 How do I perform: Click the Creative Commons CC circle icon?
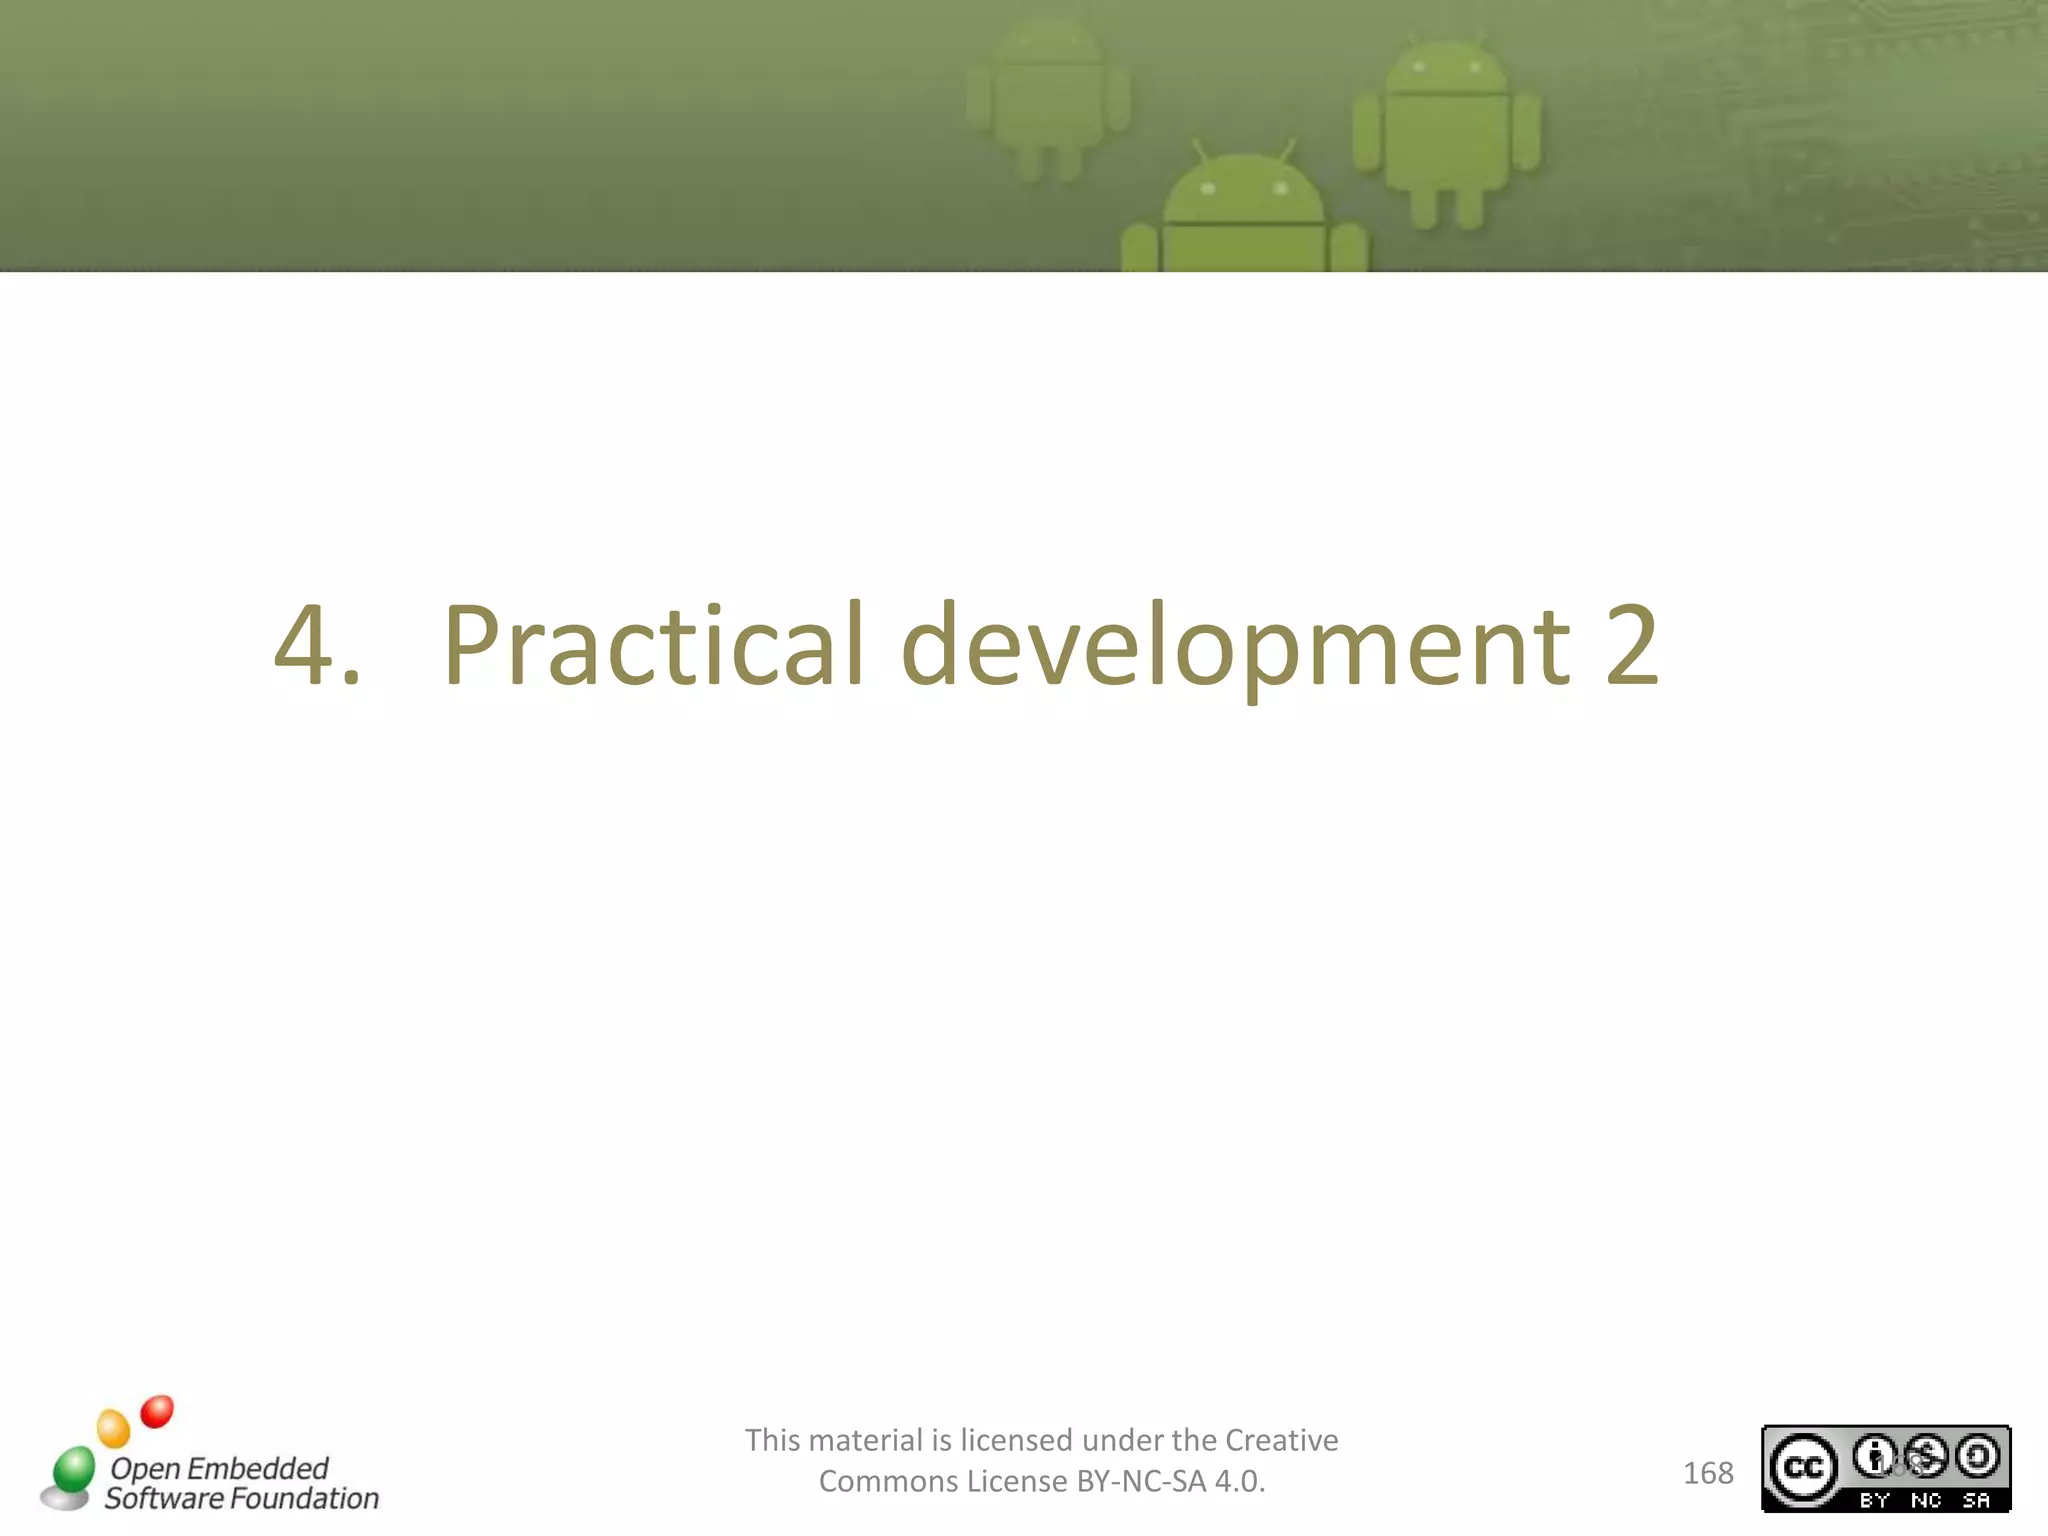click(x=1803, y=1467)
